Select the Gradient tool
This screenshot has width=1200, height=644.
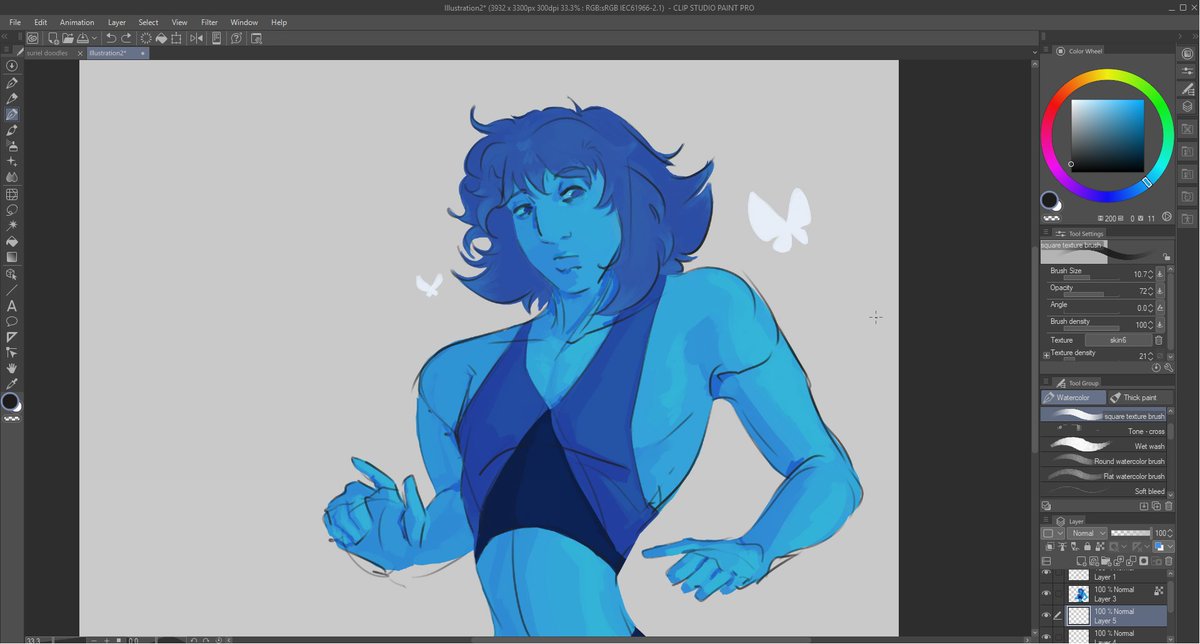12,257
